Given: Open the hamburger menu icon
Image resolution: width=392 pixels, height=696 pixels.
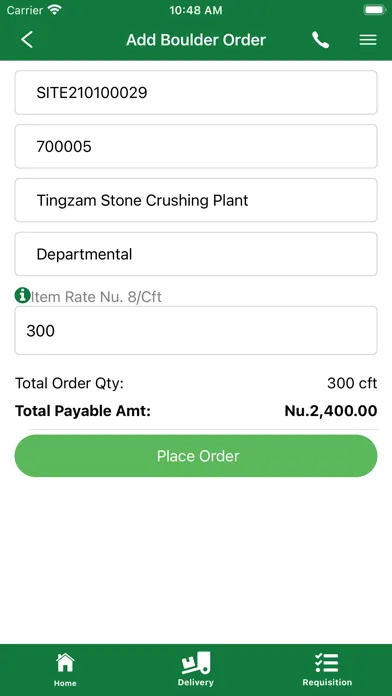Looking at the screenshot, I should point(368,40).
